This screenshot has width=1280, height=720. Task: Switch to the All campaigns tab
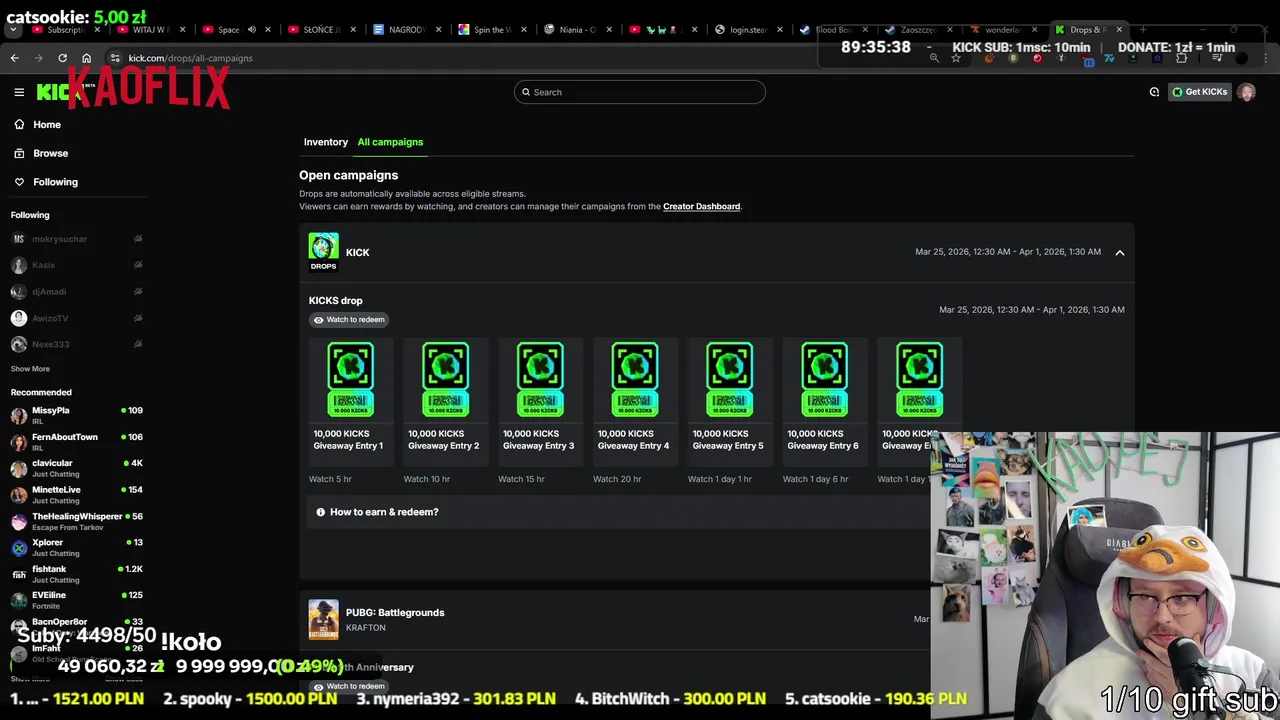(x=390, y=142)
